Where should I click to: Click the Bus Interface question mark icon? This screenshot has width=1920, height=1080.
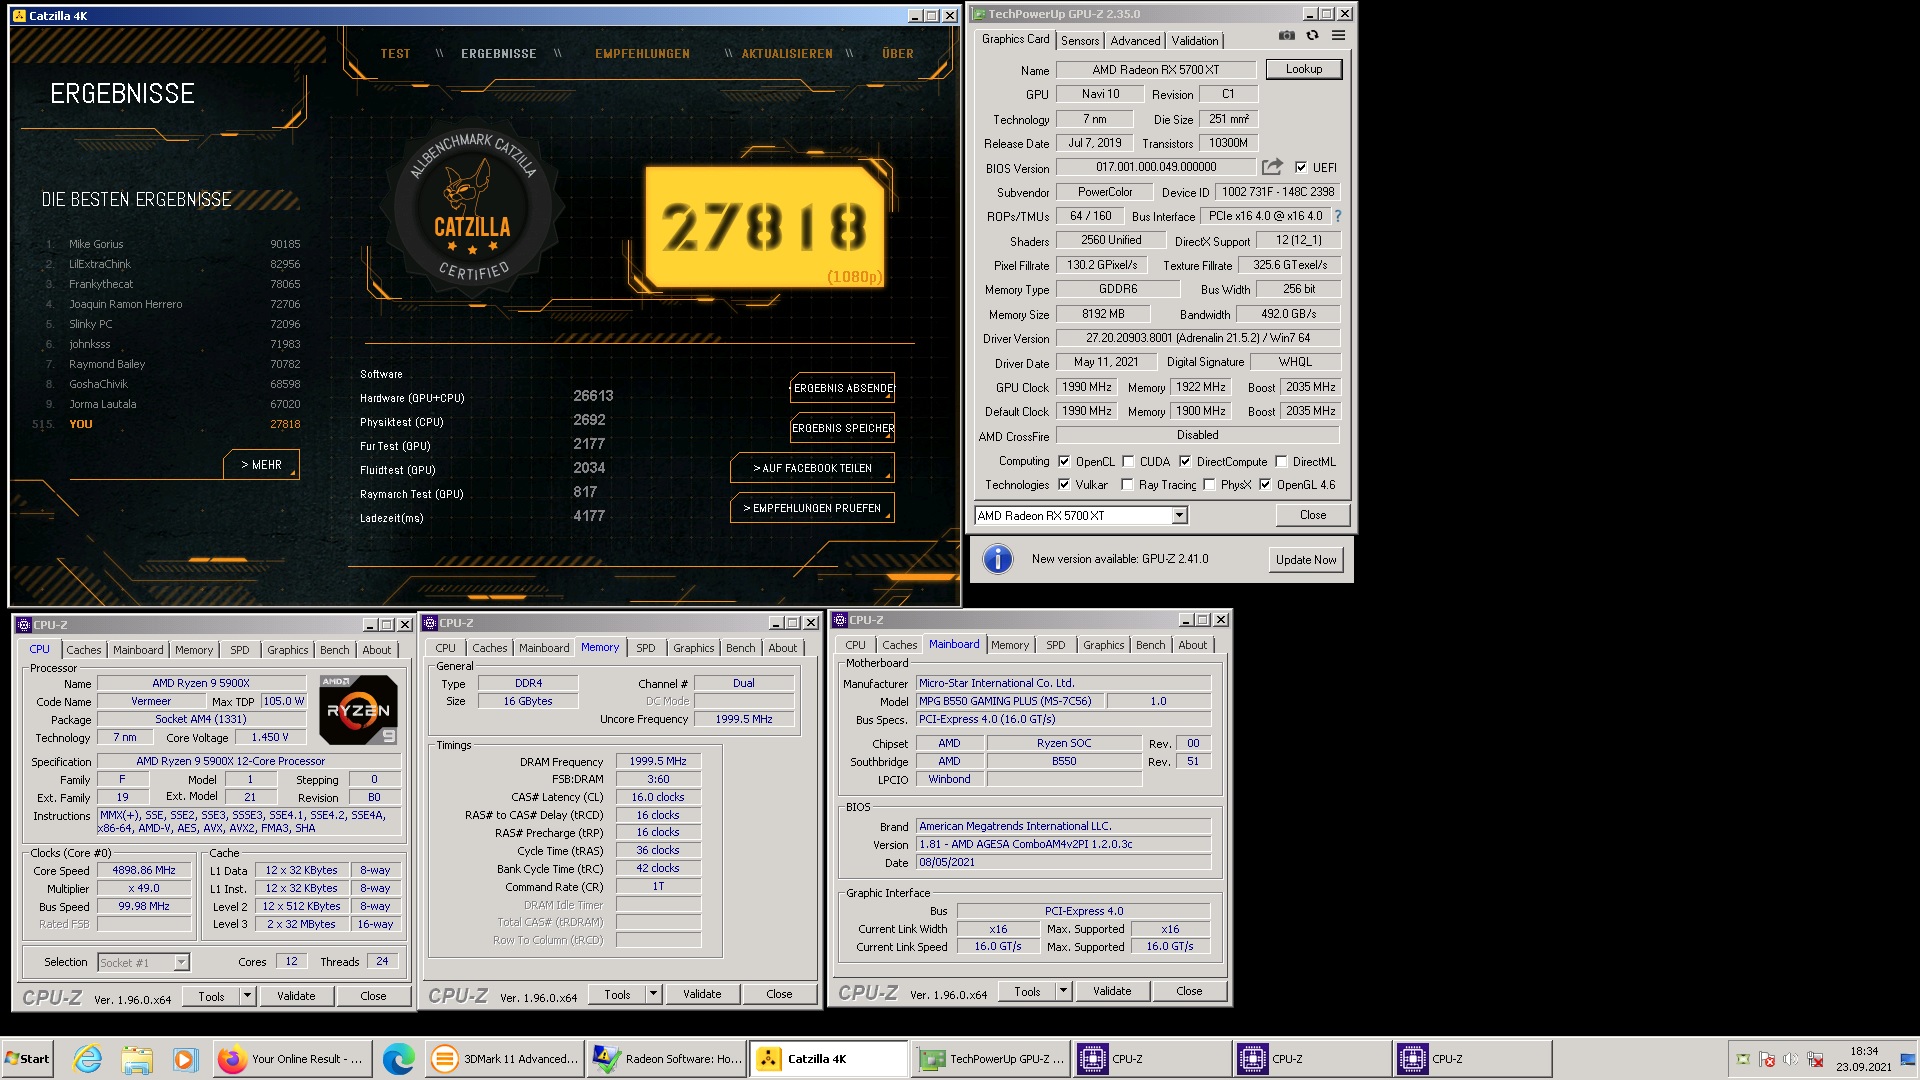click(x=1337, y=216)
